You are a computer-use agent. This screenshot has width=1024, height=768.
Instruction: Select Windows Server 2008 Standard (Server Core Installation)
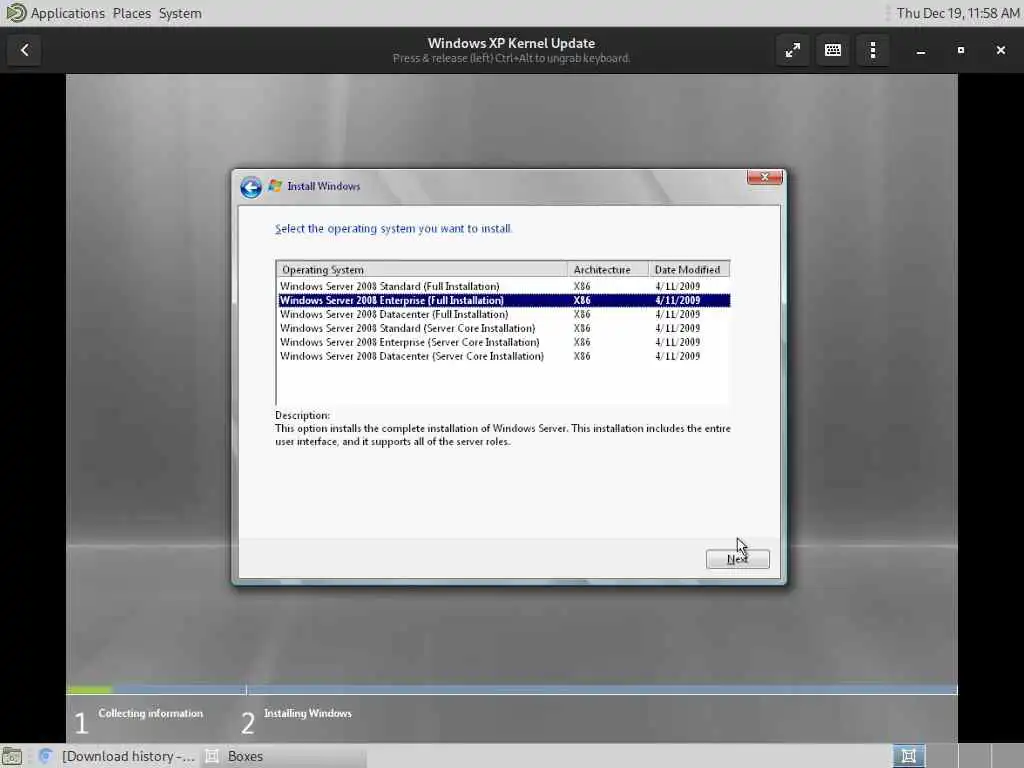(x=503, y=328)
